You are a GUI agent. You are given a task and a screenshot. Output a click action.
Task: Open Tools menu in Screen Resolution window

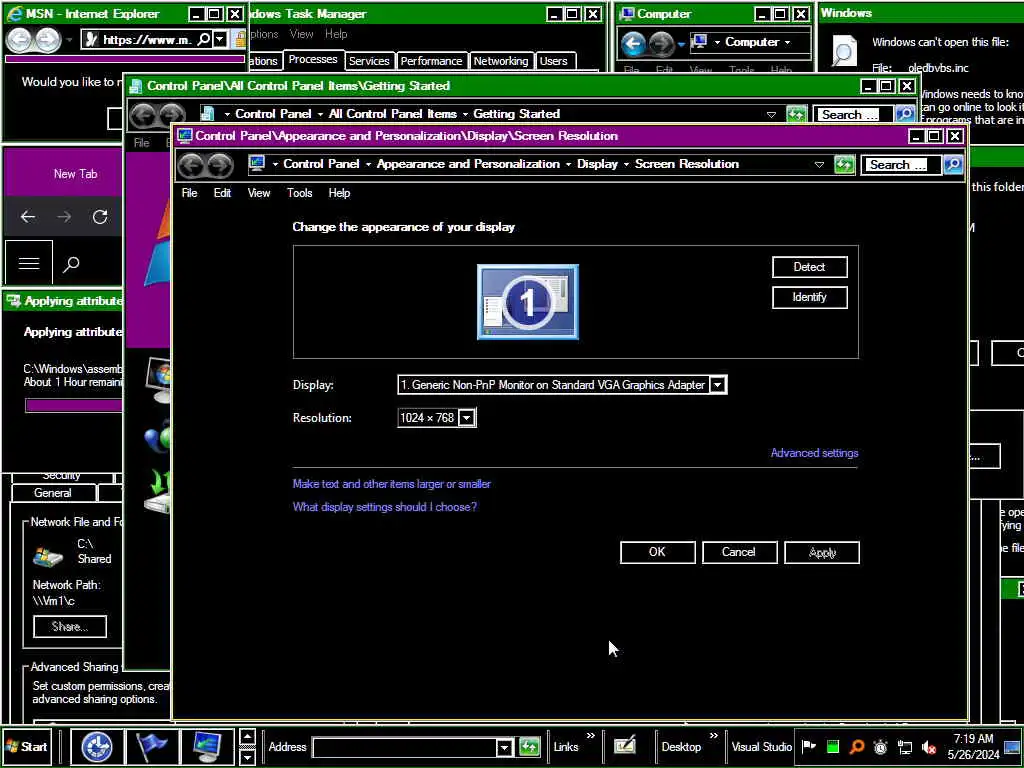click(x=299, y=193)
